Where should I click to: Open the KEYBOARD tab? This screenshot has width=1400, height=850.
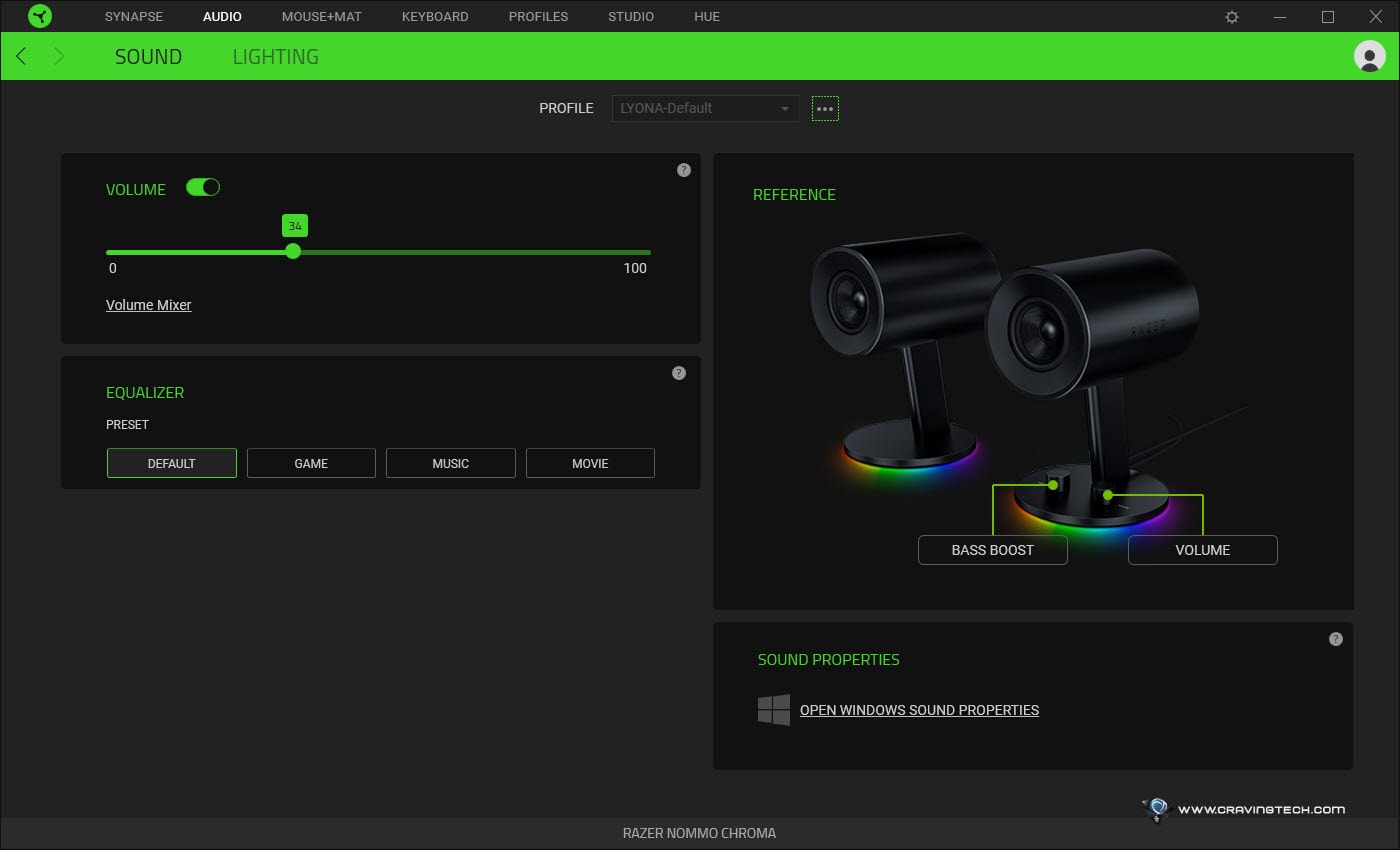coord(435,17)
